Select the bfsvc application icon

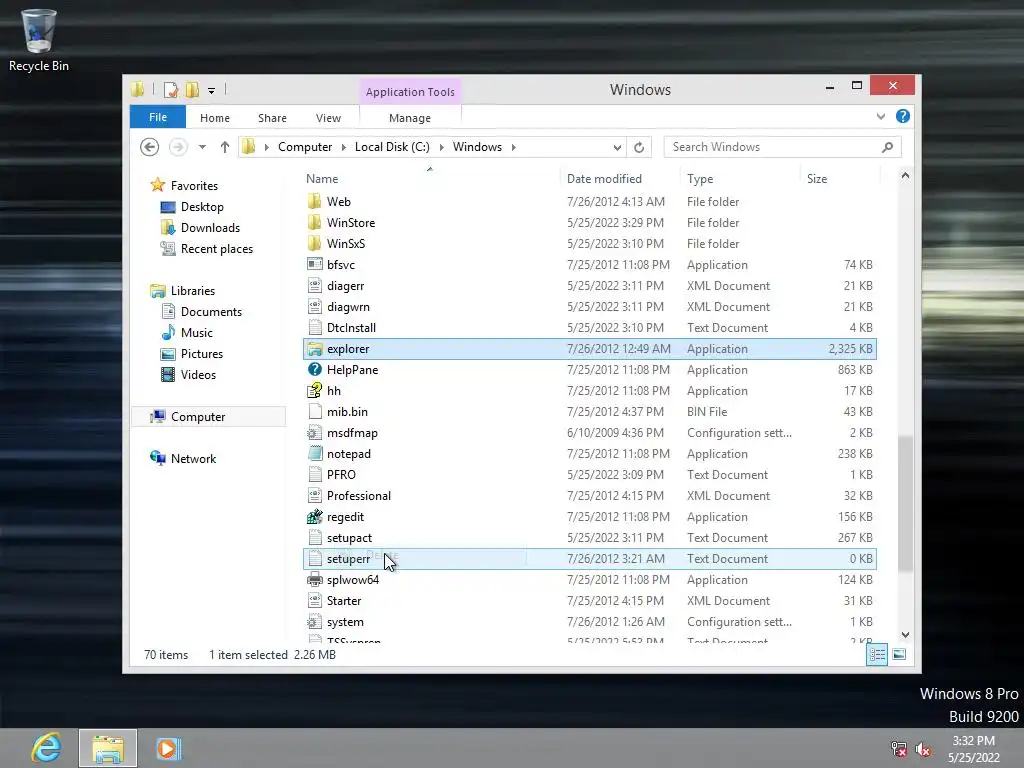(x=315, y=264)
